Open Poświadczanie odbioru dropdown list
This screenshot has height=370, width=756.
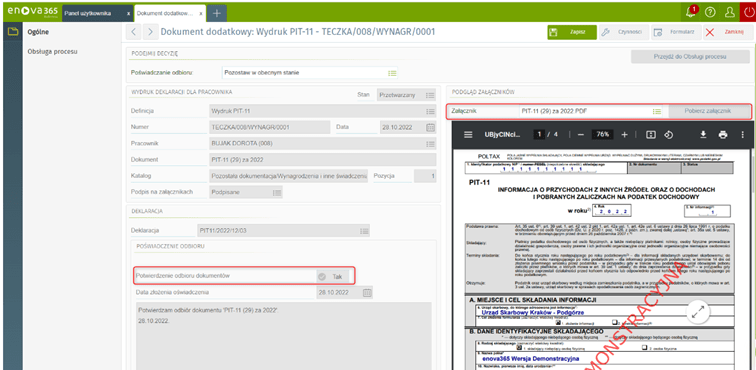pos(392,73)
